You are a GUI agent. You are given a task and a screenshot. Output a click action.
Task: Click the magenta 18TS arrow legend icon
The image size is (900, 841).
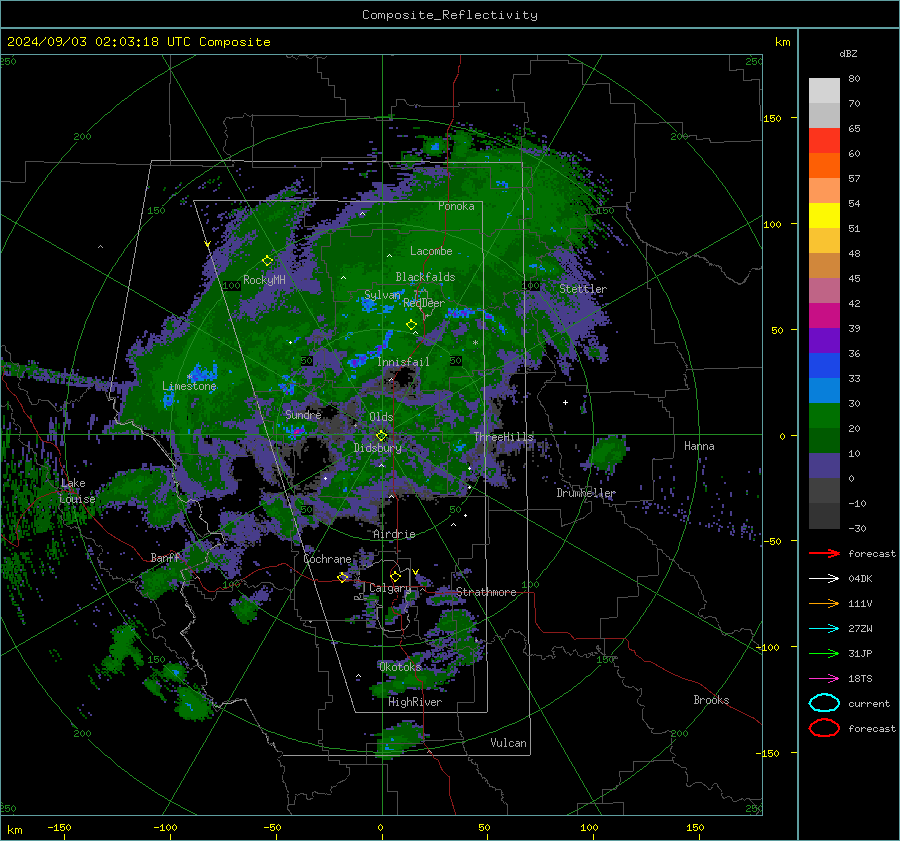pyautogui.click(x=824, y=679)
